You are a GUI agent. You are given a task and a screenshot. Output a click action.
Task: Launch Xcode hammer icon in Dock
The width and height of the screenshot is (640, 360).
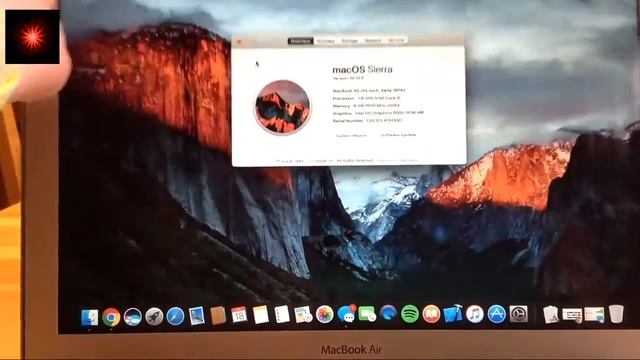(453, 314)
